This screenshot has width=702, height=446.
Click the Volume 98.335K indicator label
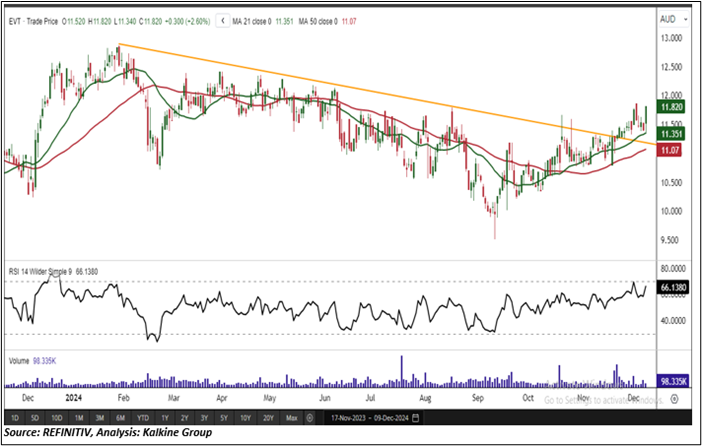pyautogui.click(x=32, y=360)
